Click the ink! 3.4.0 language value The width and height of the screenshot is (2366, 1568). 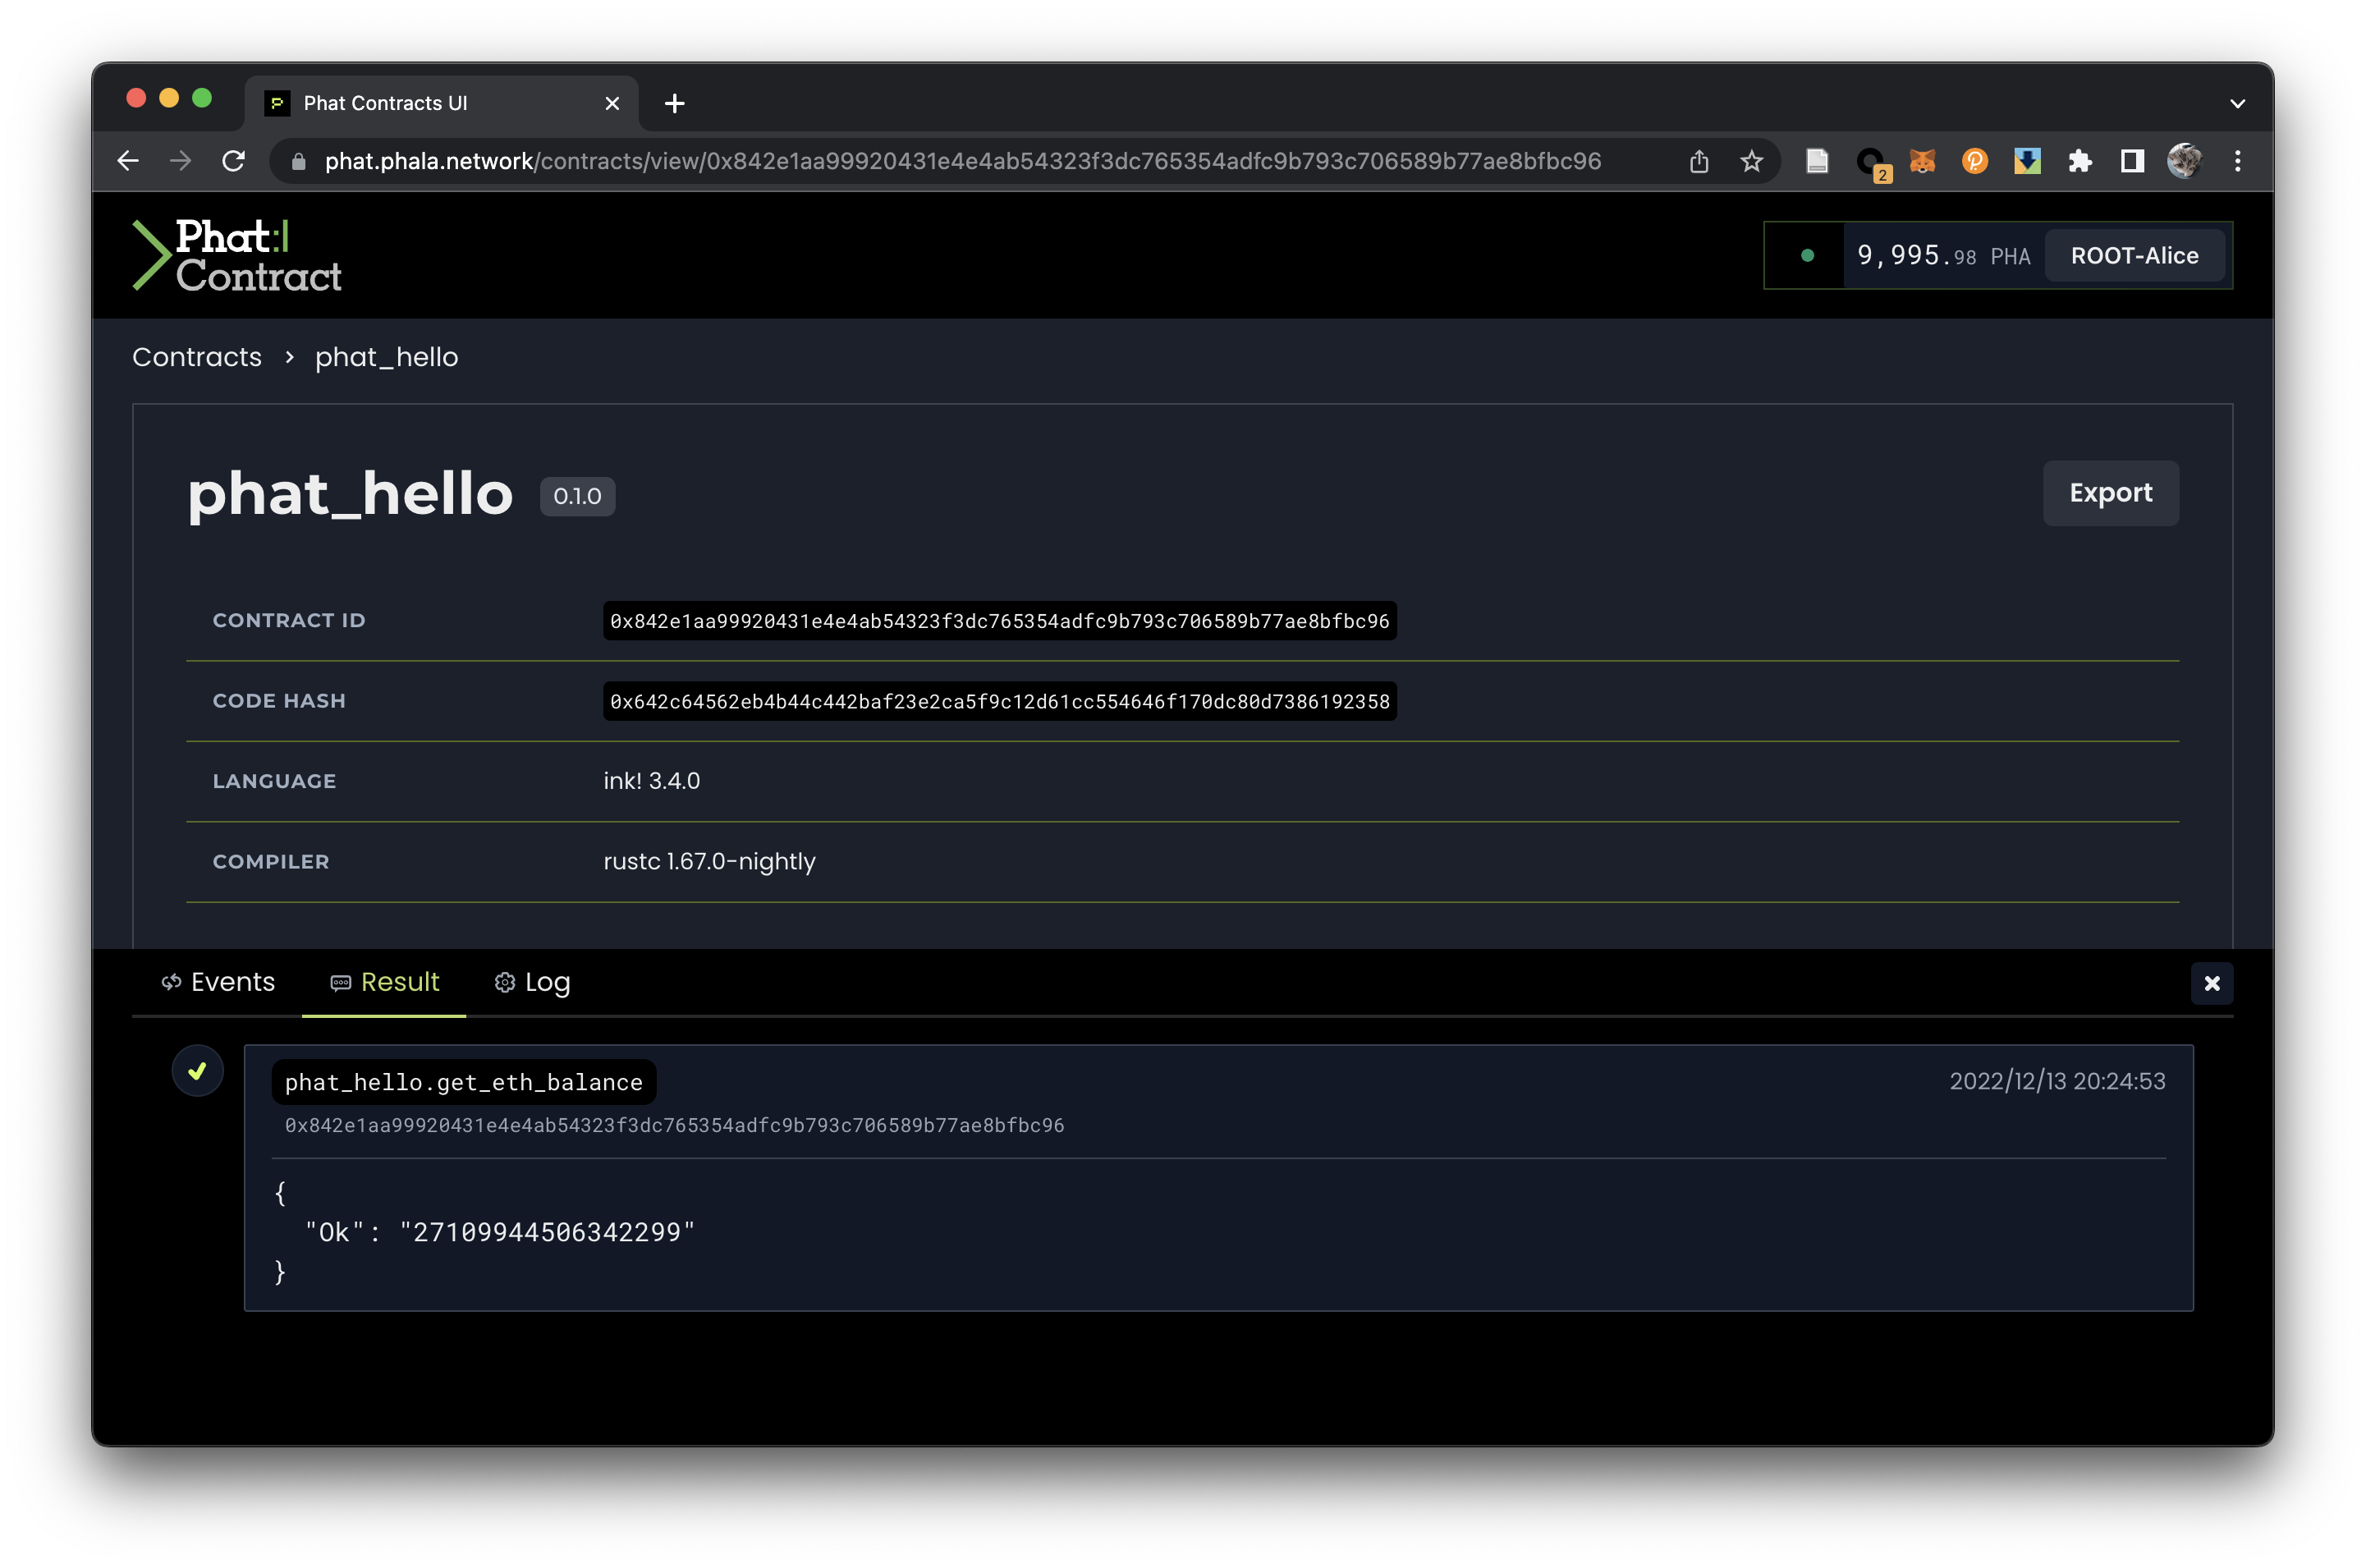tap(652, 781)
